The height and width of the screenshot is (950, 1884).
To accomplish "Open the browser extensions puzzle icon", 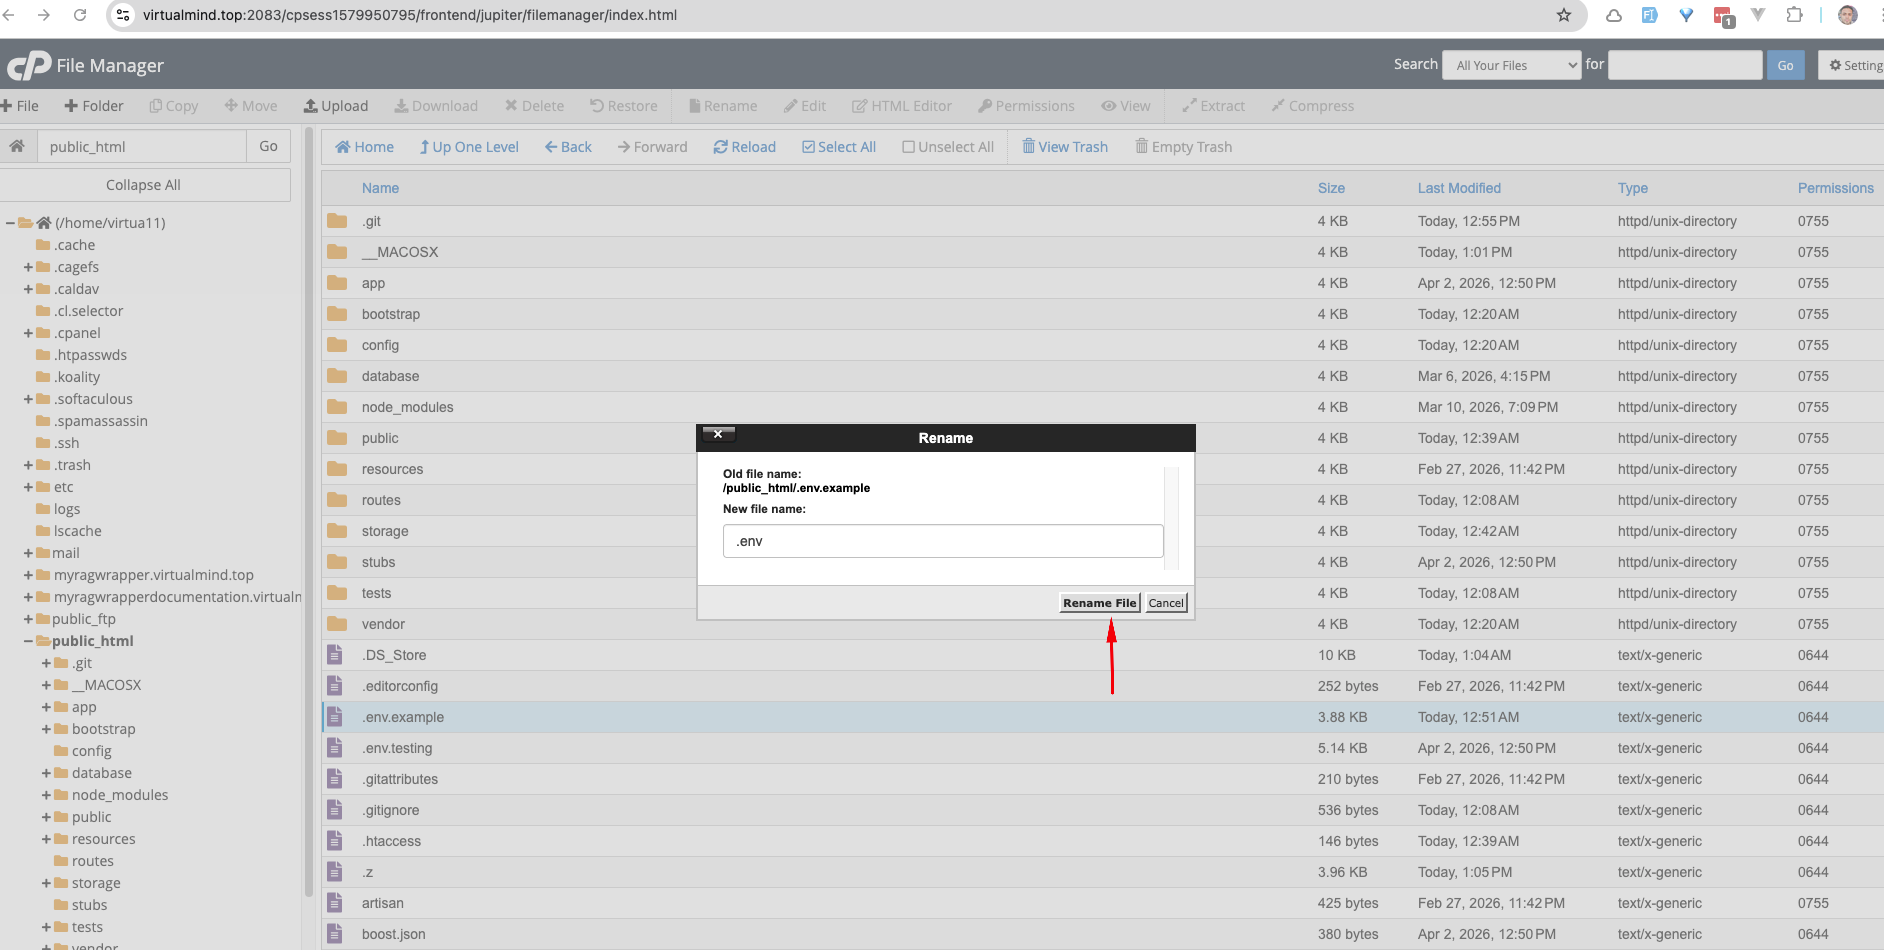I will 1794,15.
